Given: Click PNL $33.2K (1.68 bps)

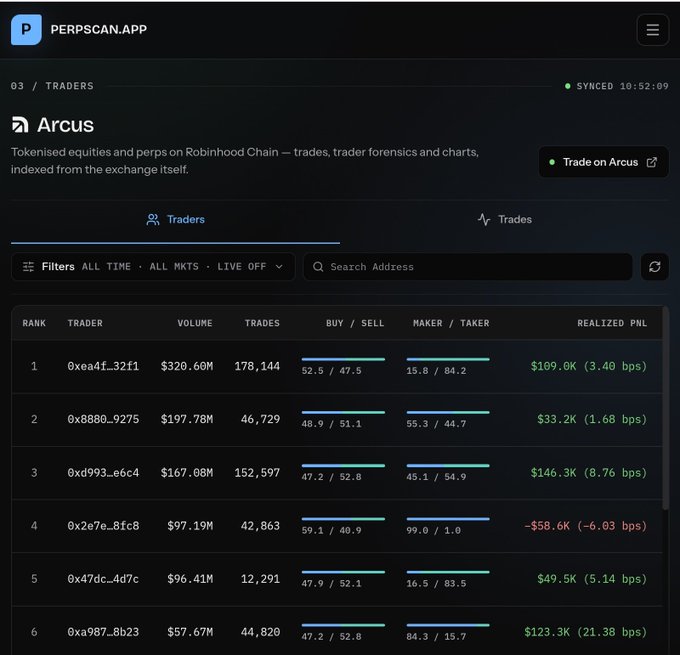Looking at the screenshot, I should (x=592, y=419).
